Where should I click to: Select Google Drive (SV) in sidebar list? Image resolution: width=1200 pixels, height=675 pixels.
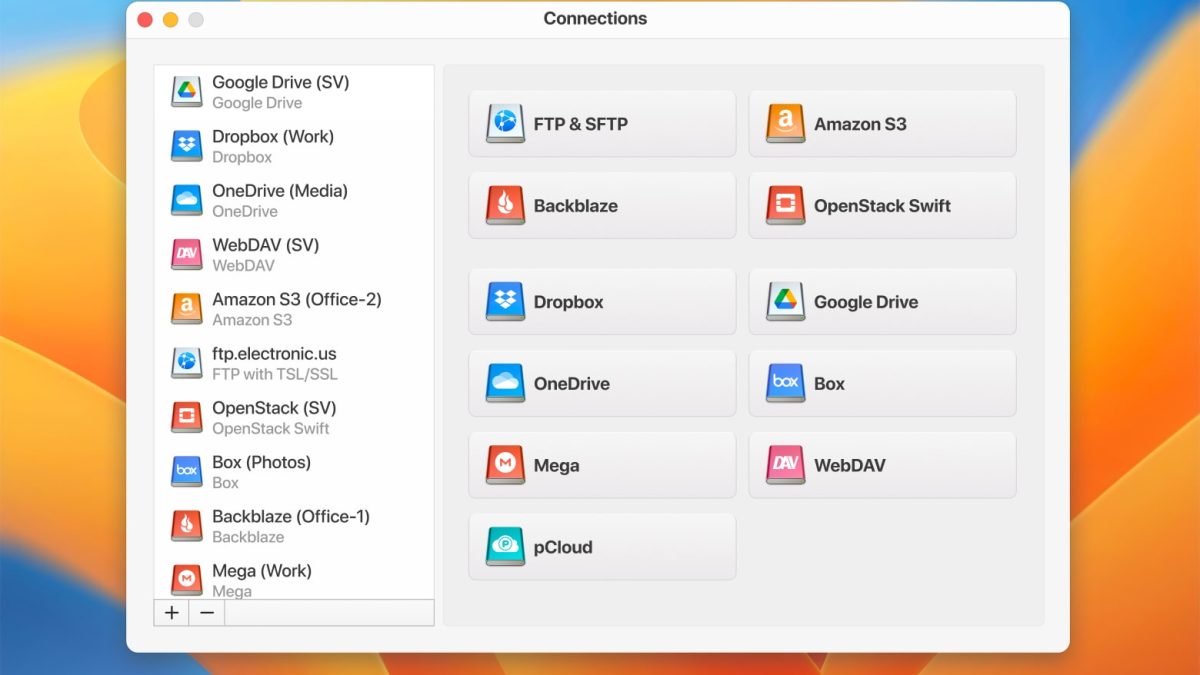(x=280, y=92)
